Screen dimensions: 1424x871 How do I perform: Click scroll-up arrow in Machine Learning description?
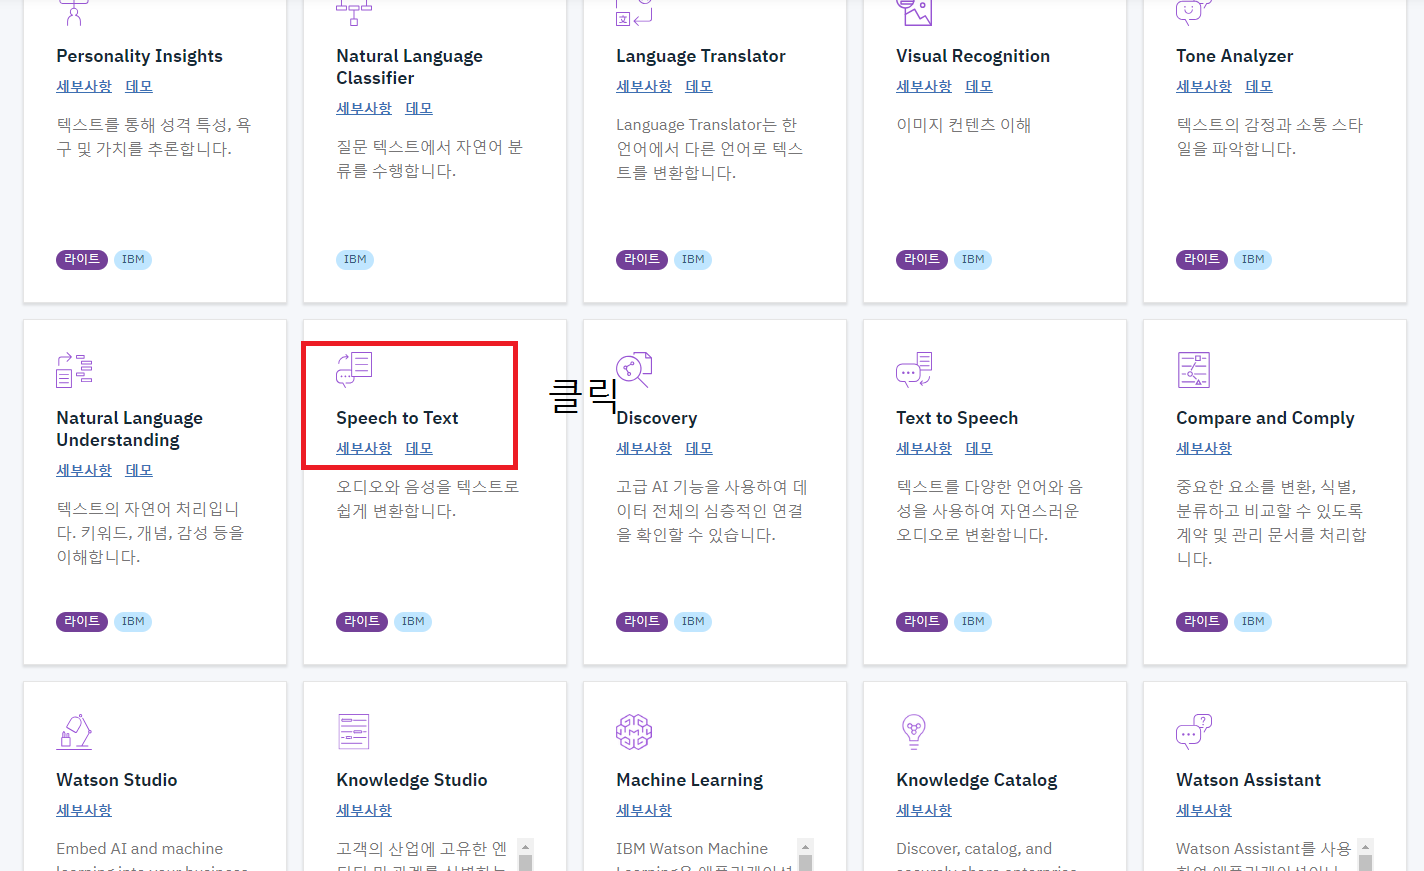tap(806, 846)
